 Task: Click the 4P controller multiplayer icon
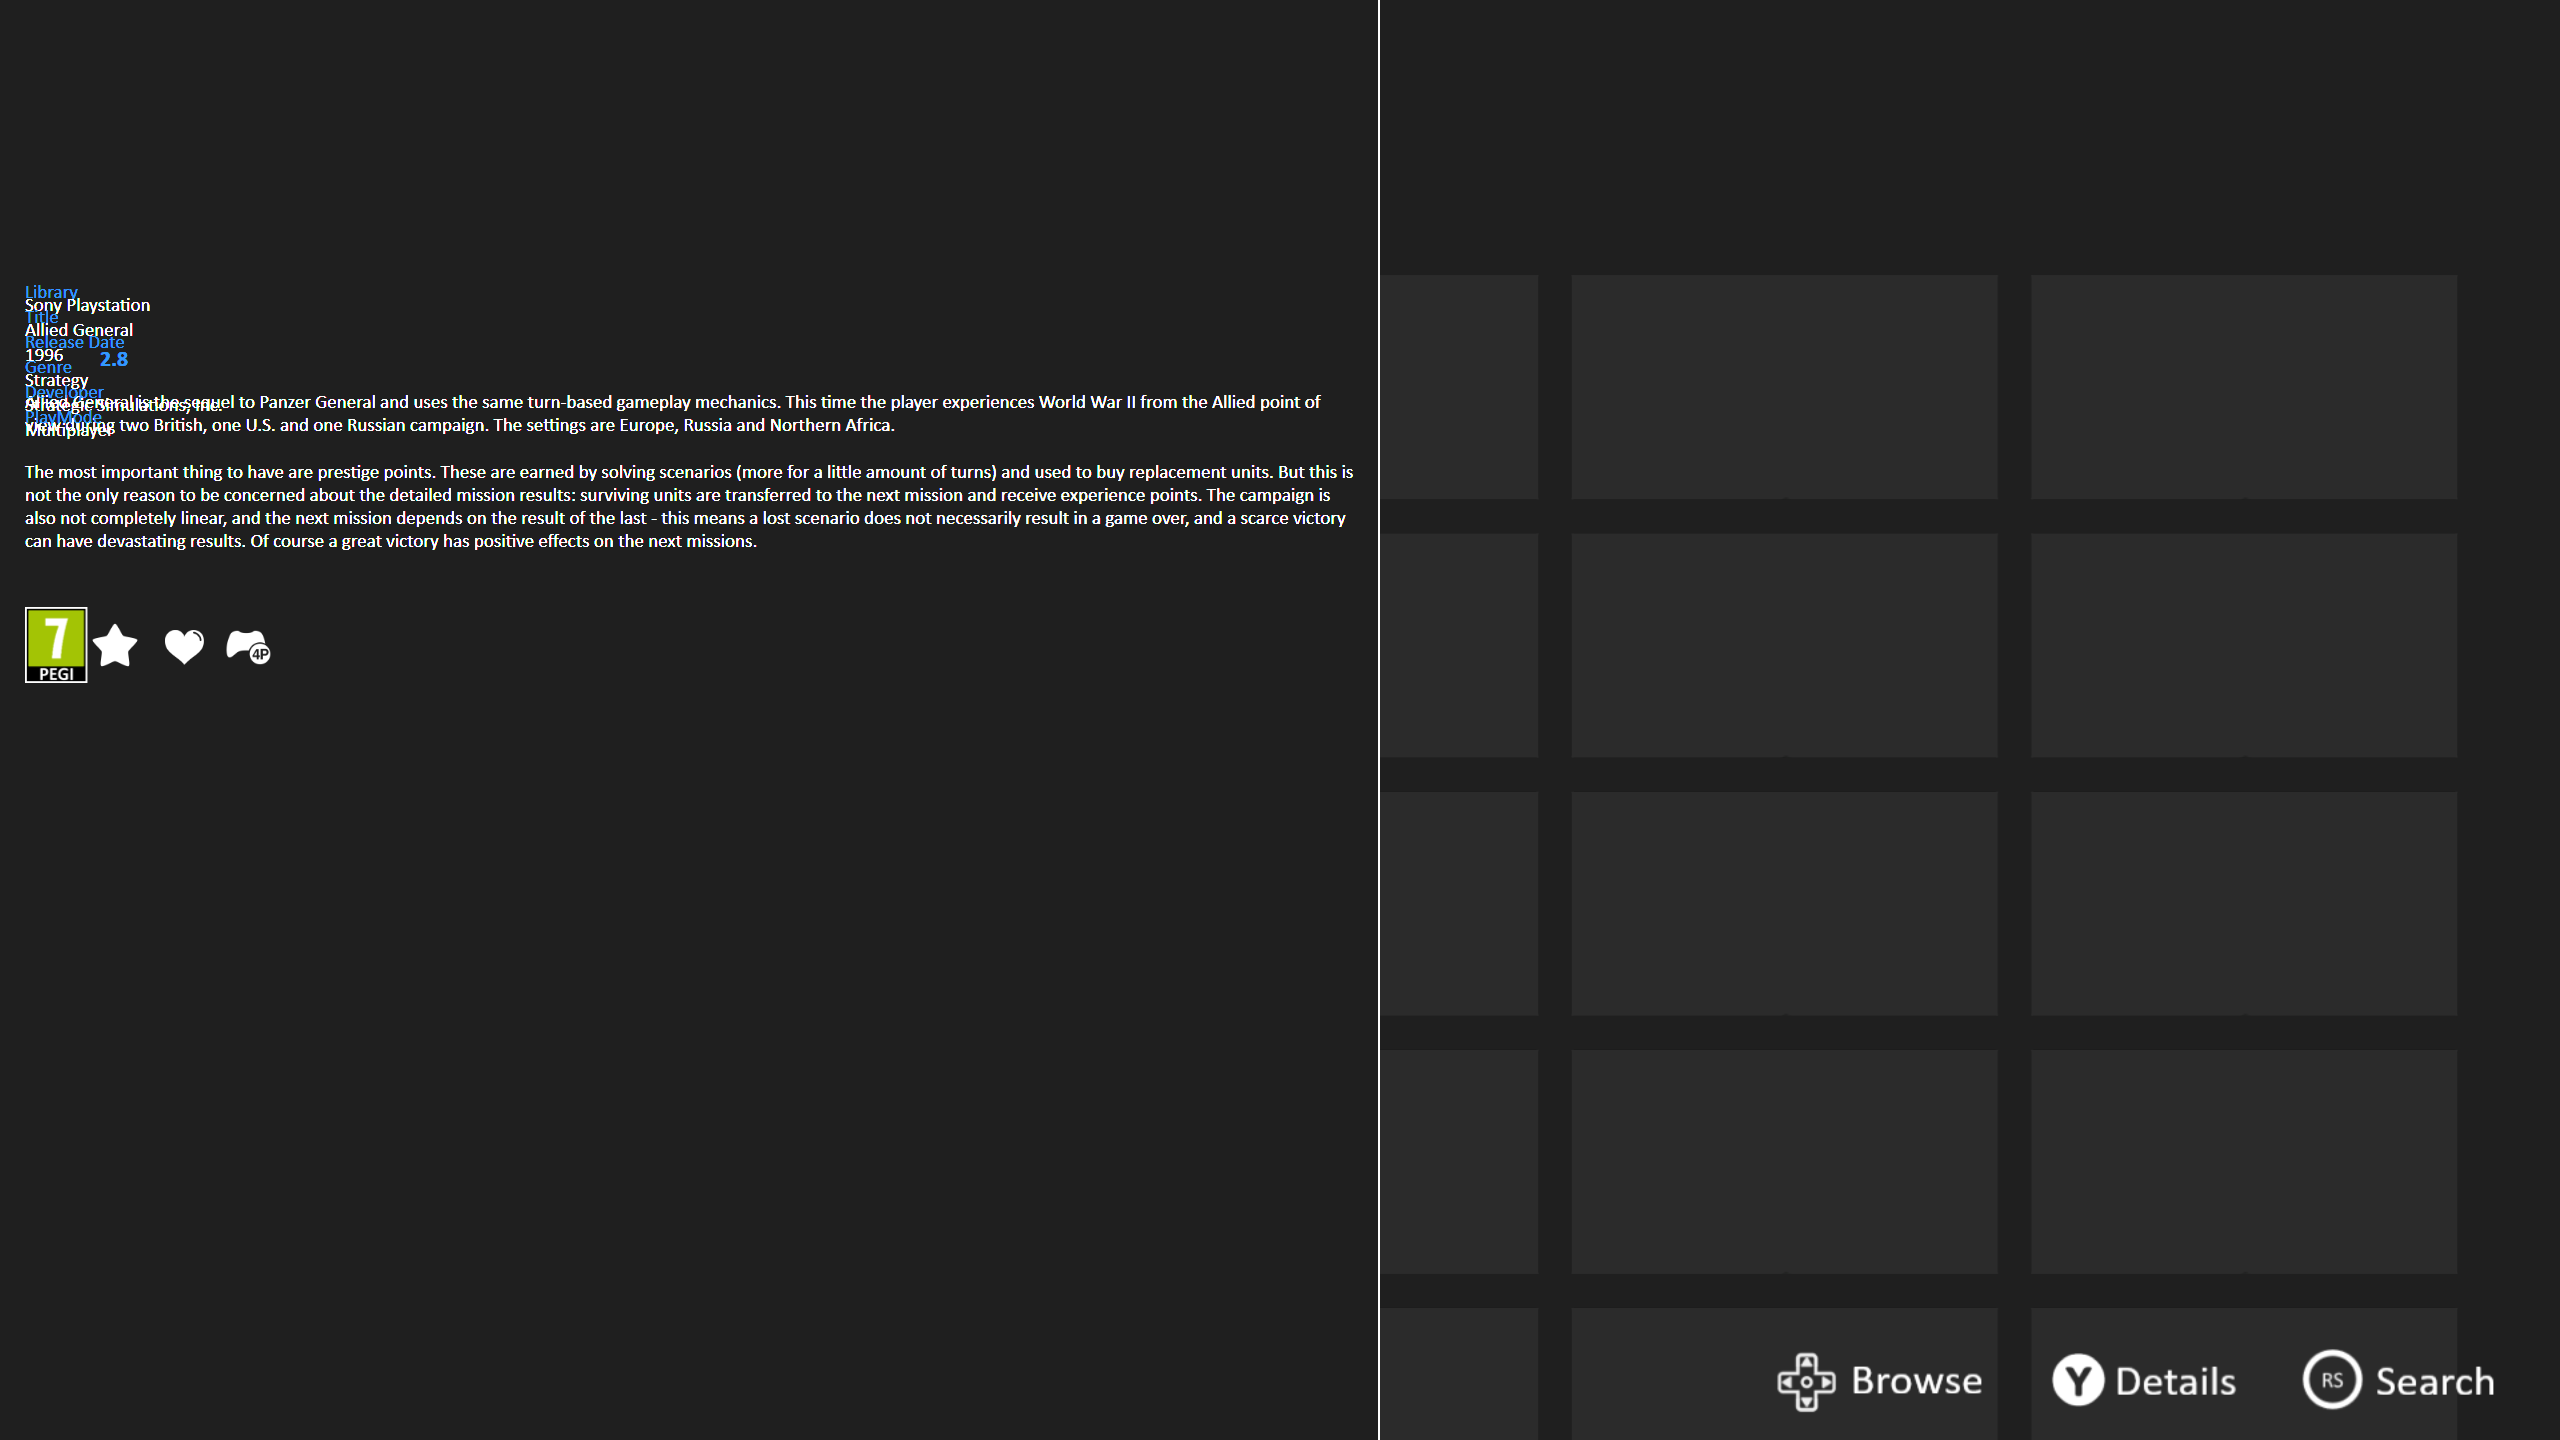click(x=248, y=646)
